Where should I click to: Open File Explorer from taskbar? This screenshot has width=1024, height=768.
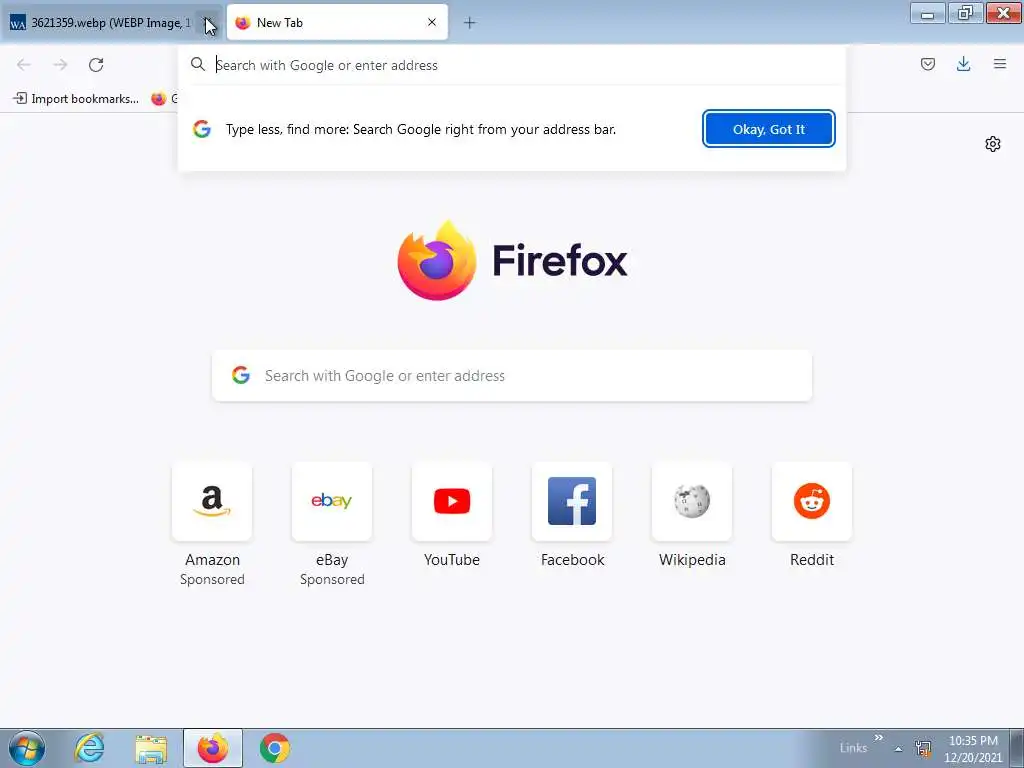(151, 748)
